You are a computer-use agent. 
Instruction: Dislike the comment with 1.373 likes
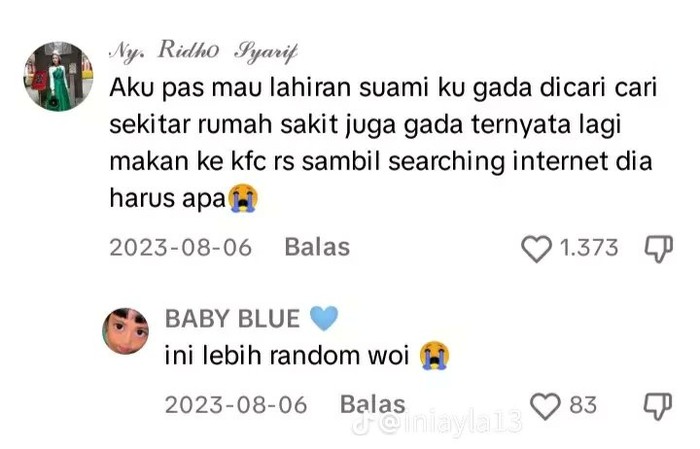[x=658, y=249]
